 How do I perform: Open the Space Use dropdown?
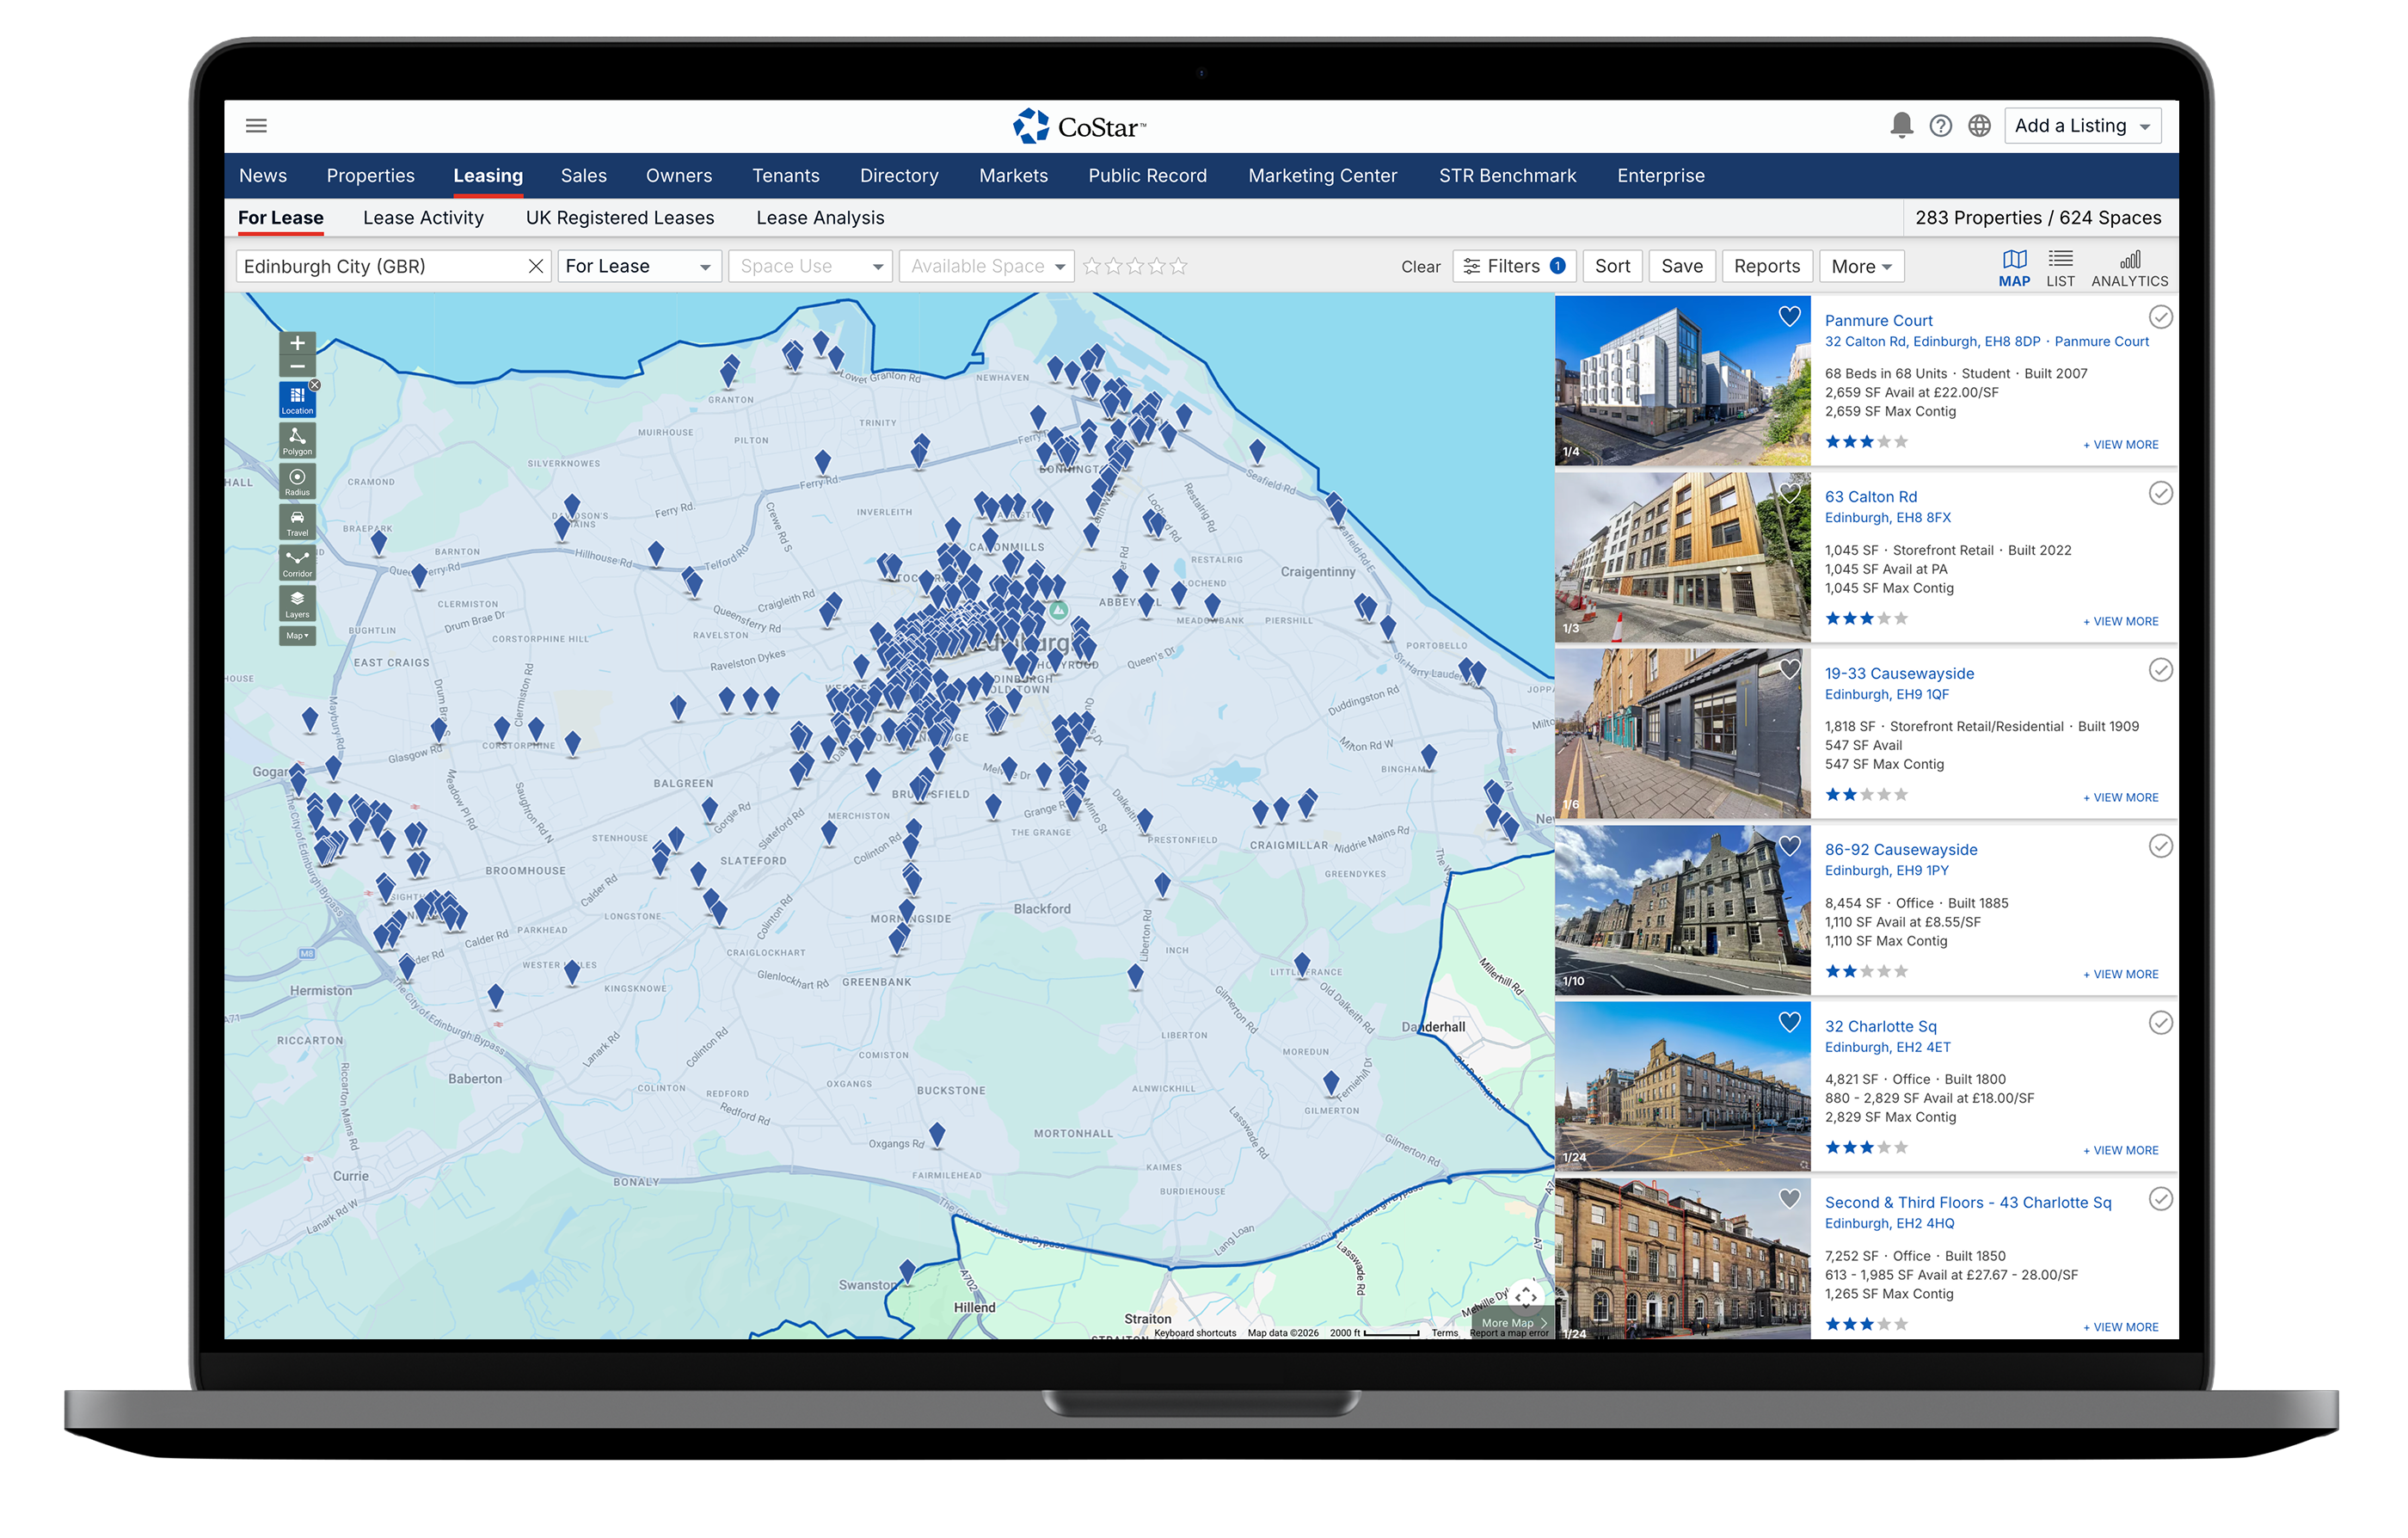coord(809,267)
